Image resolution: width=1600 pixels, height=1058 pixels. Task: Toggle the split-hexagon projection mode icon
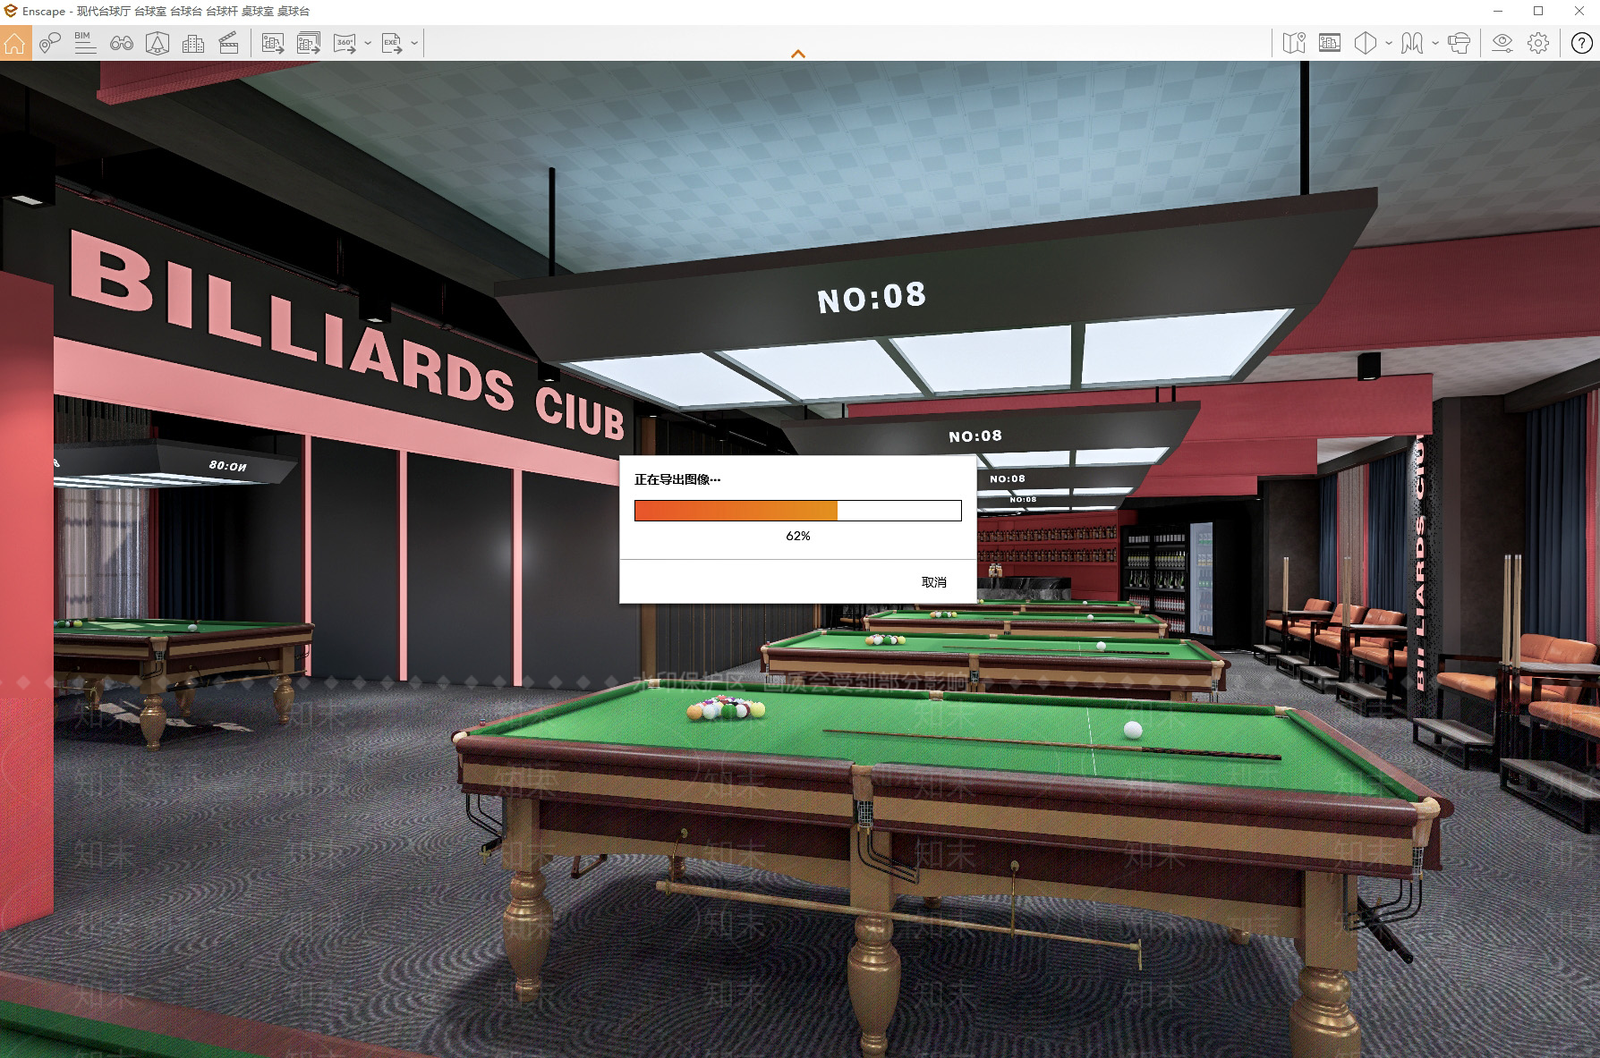pyautogui.click(x=1366, y=43)
